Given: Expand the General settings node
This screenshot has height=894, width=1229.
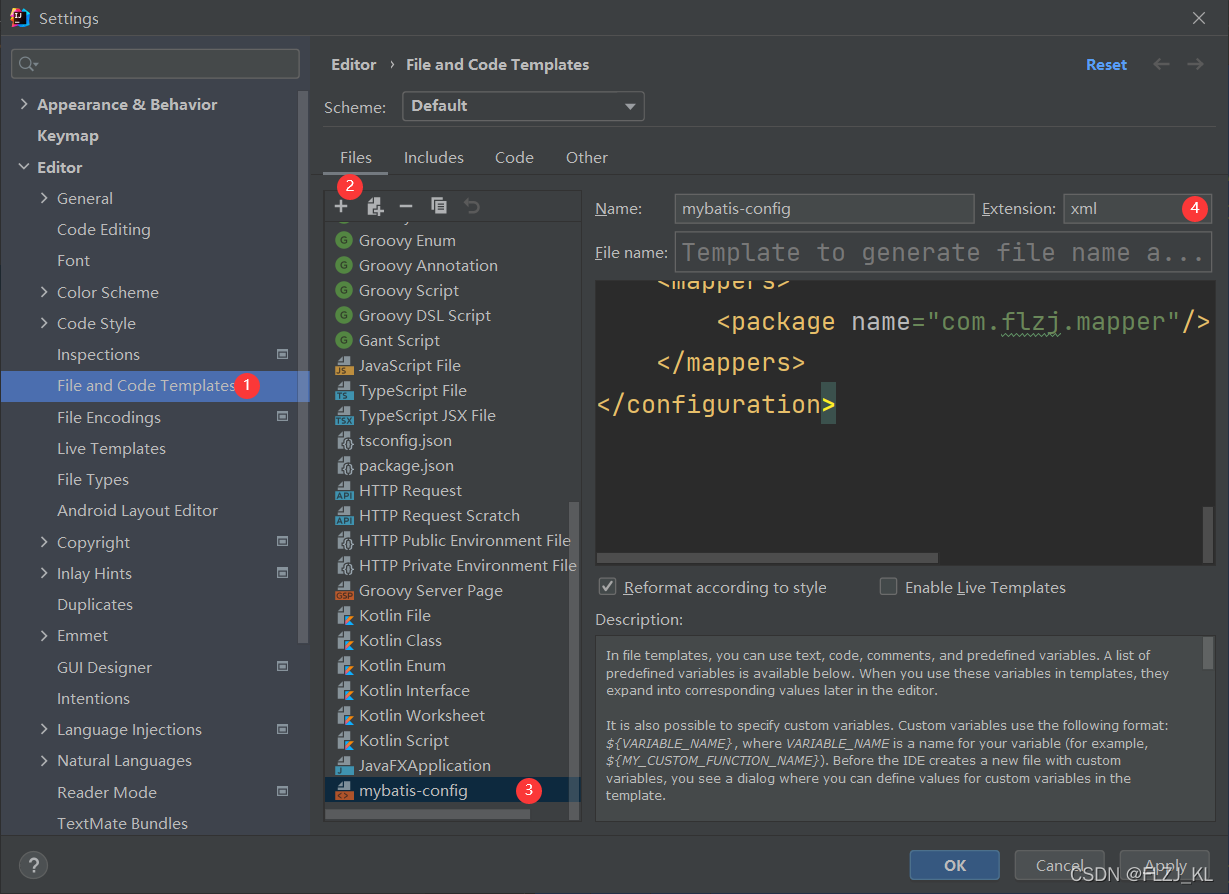Looking at the screenshot, I should pyautogui.click(x=44, y=198).
